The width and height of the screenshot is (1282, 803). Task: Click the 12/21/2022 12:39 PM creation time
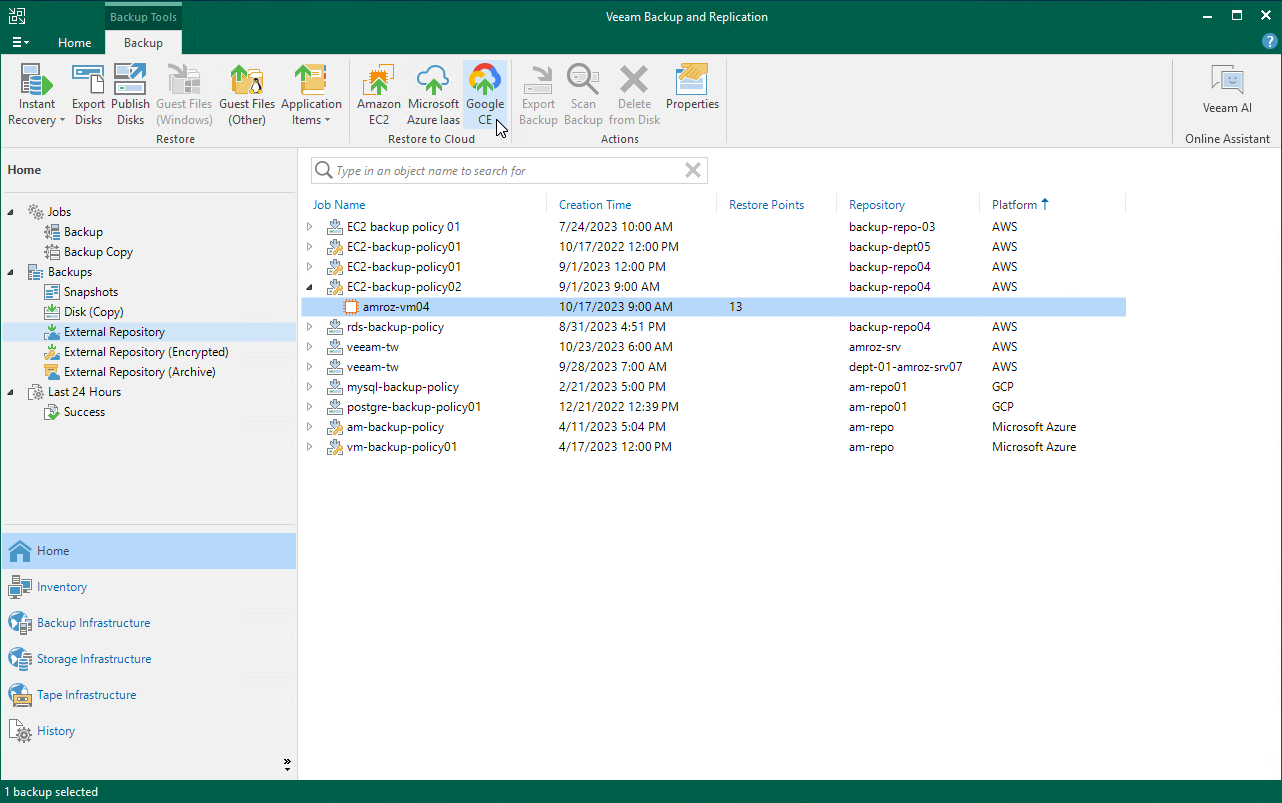pos(619,407)
